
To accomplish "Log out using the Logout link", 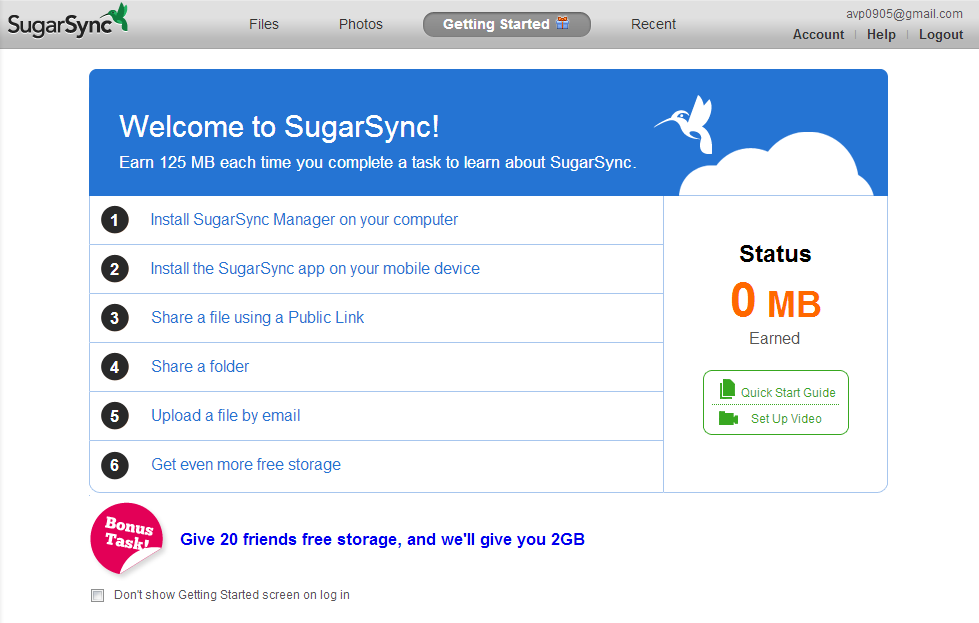I will click(941, 35).
